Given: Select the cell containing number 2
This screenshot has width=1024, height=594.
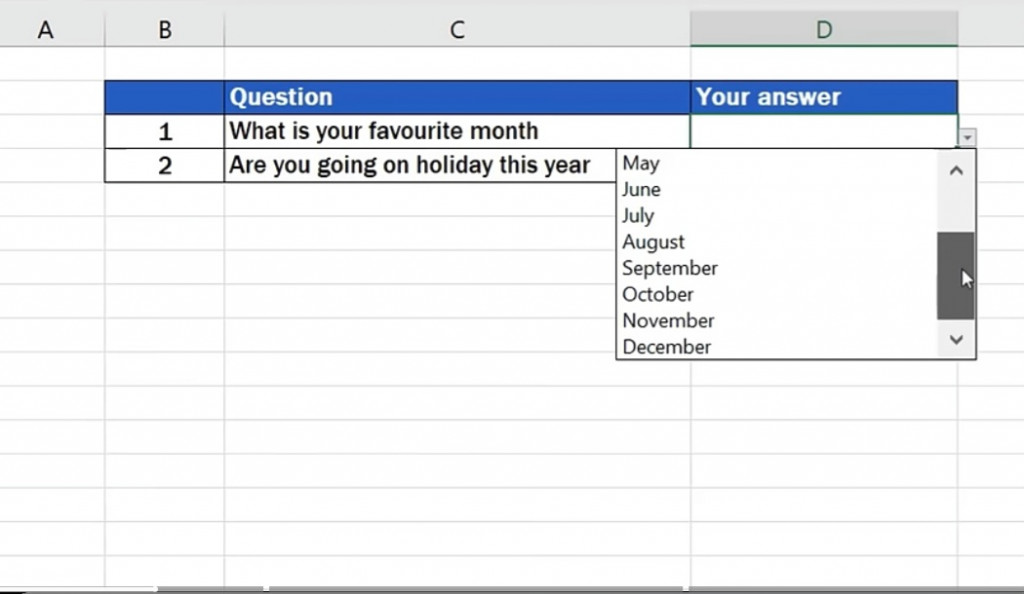Looking at the screenshot, I should pos(165,165).
